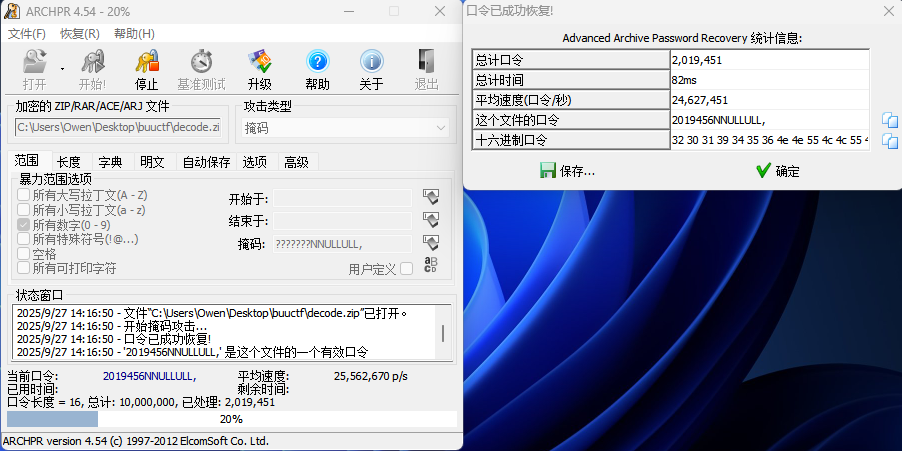Toggle 所有可打印字符 checkbox

[x=24, y=267]
